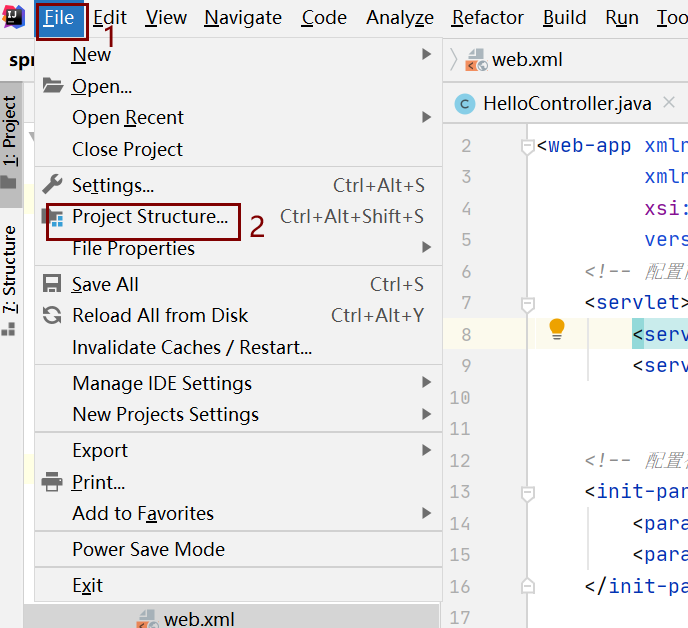Click the Settings wrench icon
Image resolution: width=688 pixels, height=628 pixels.
[x=53, y=185]
